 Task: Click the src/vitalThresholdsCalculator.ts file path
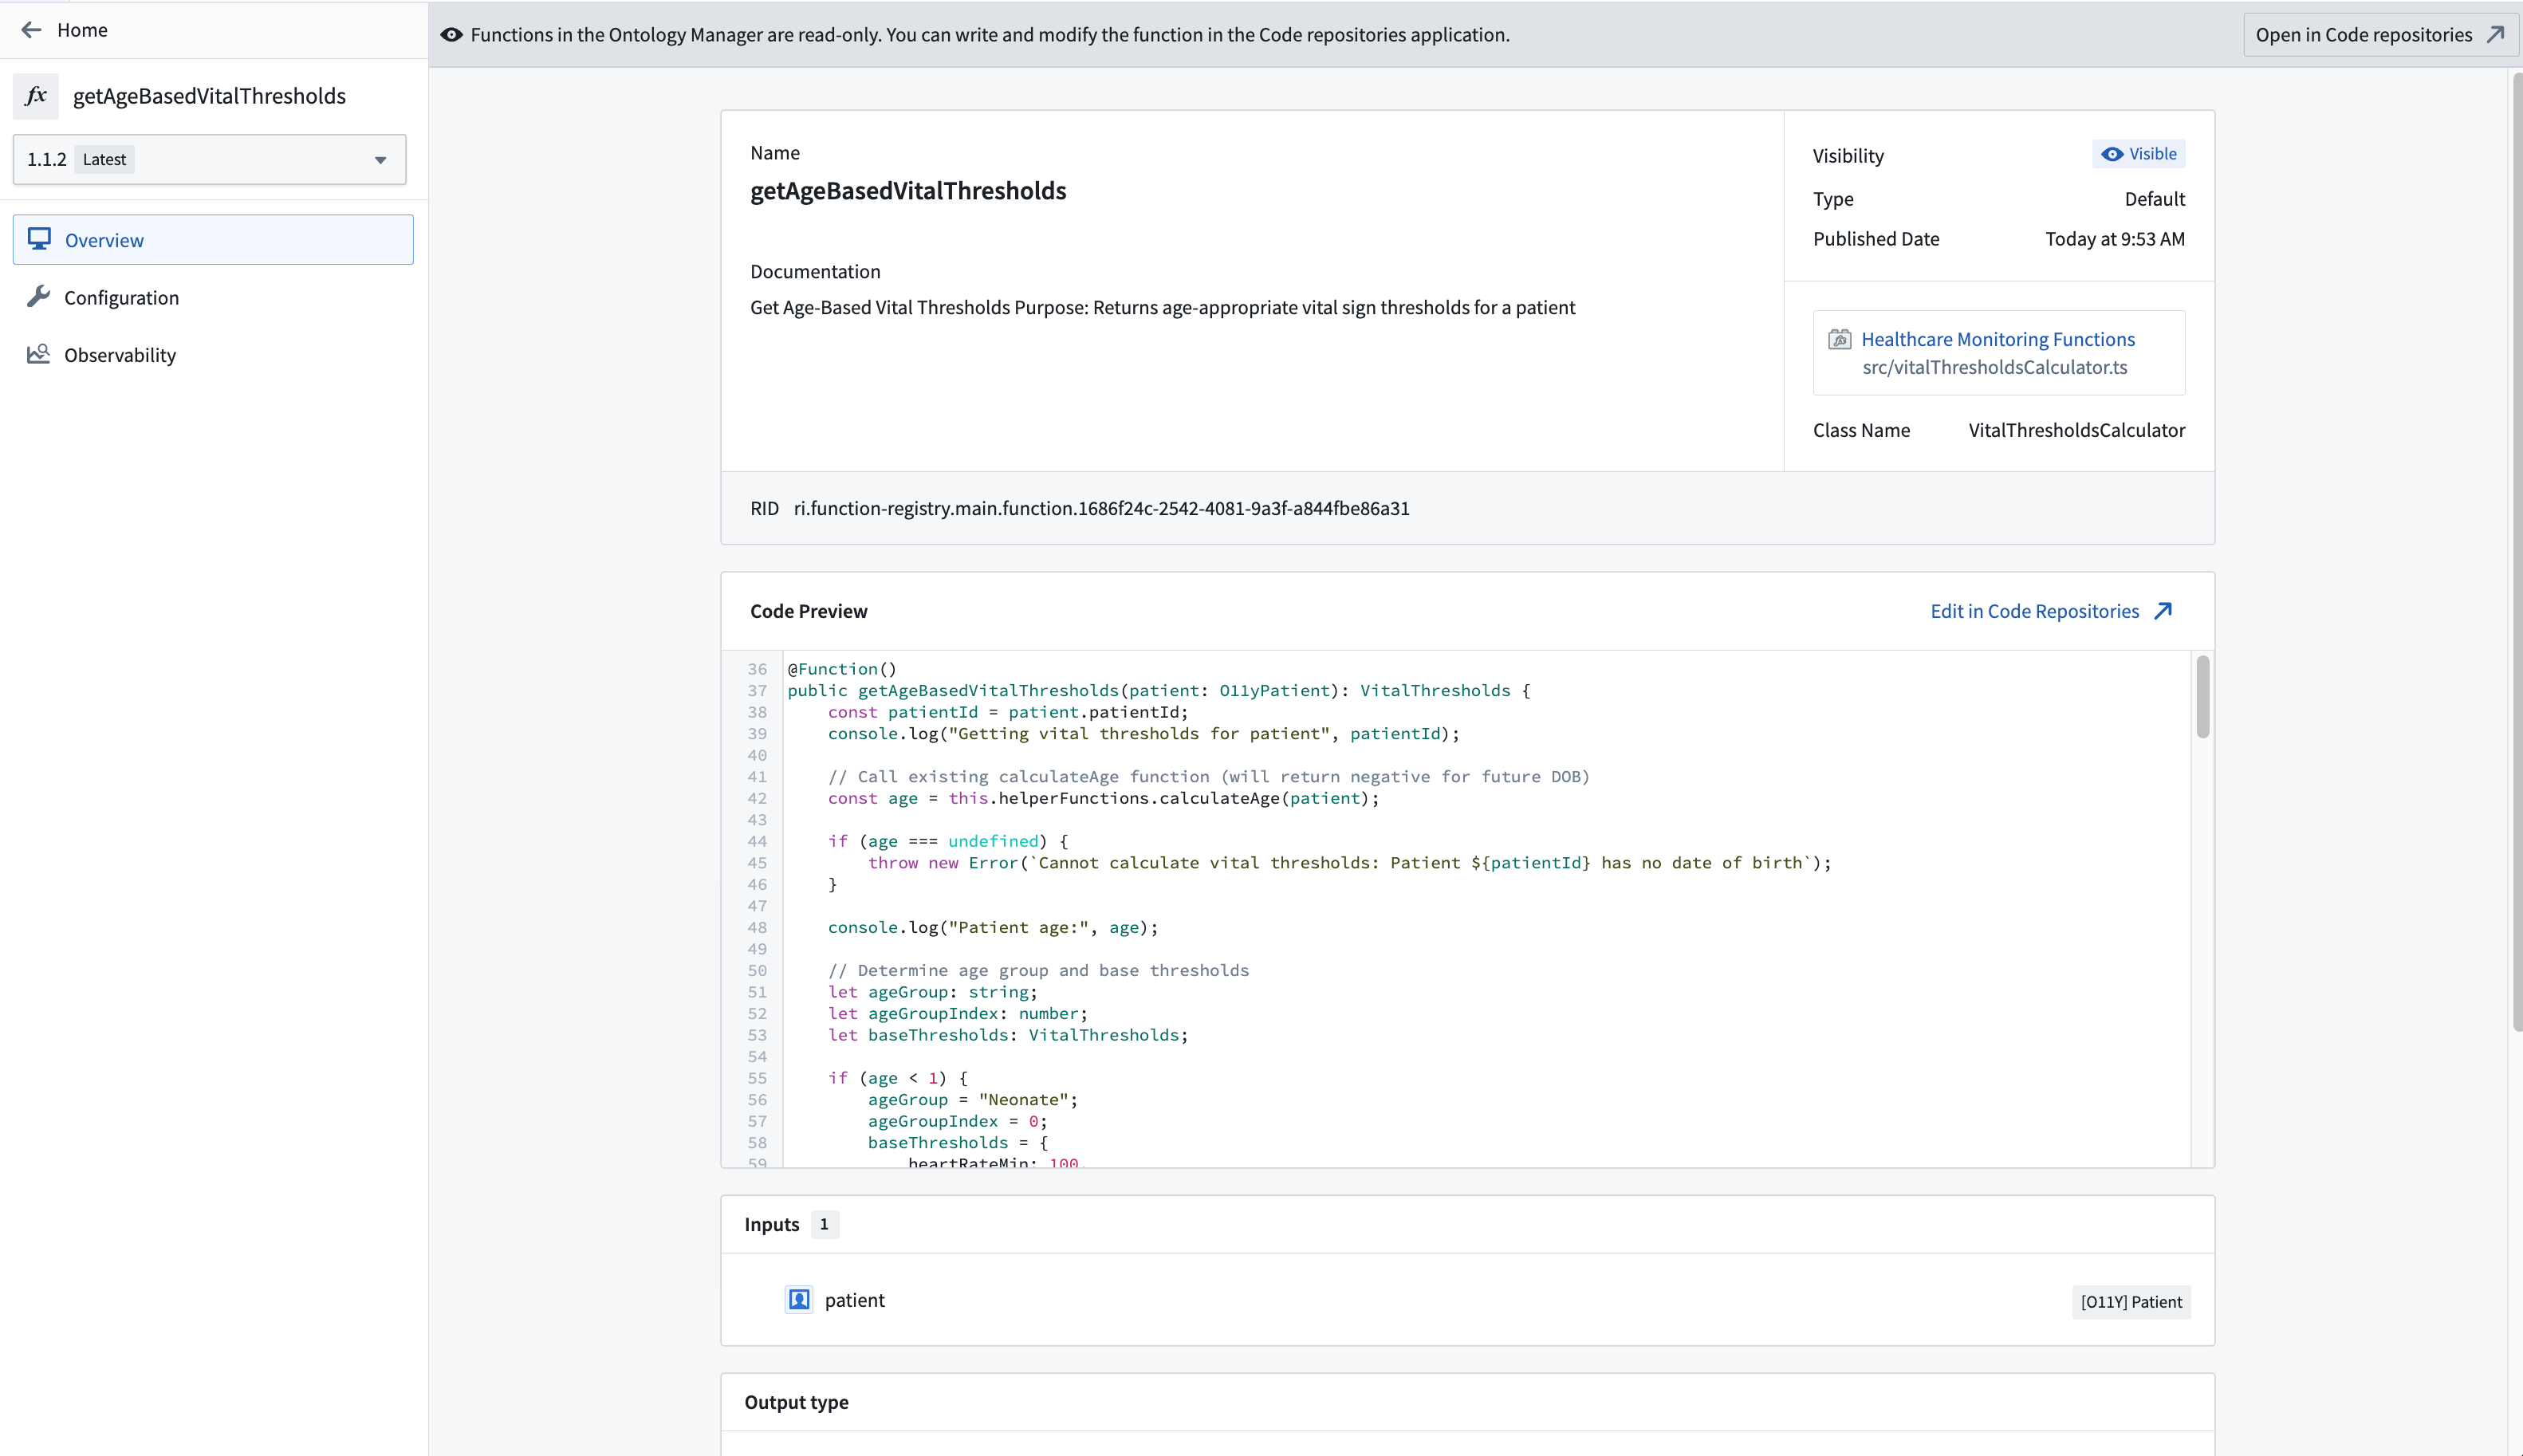pos(1995,367)
